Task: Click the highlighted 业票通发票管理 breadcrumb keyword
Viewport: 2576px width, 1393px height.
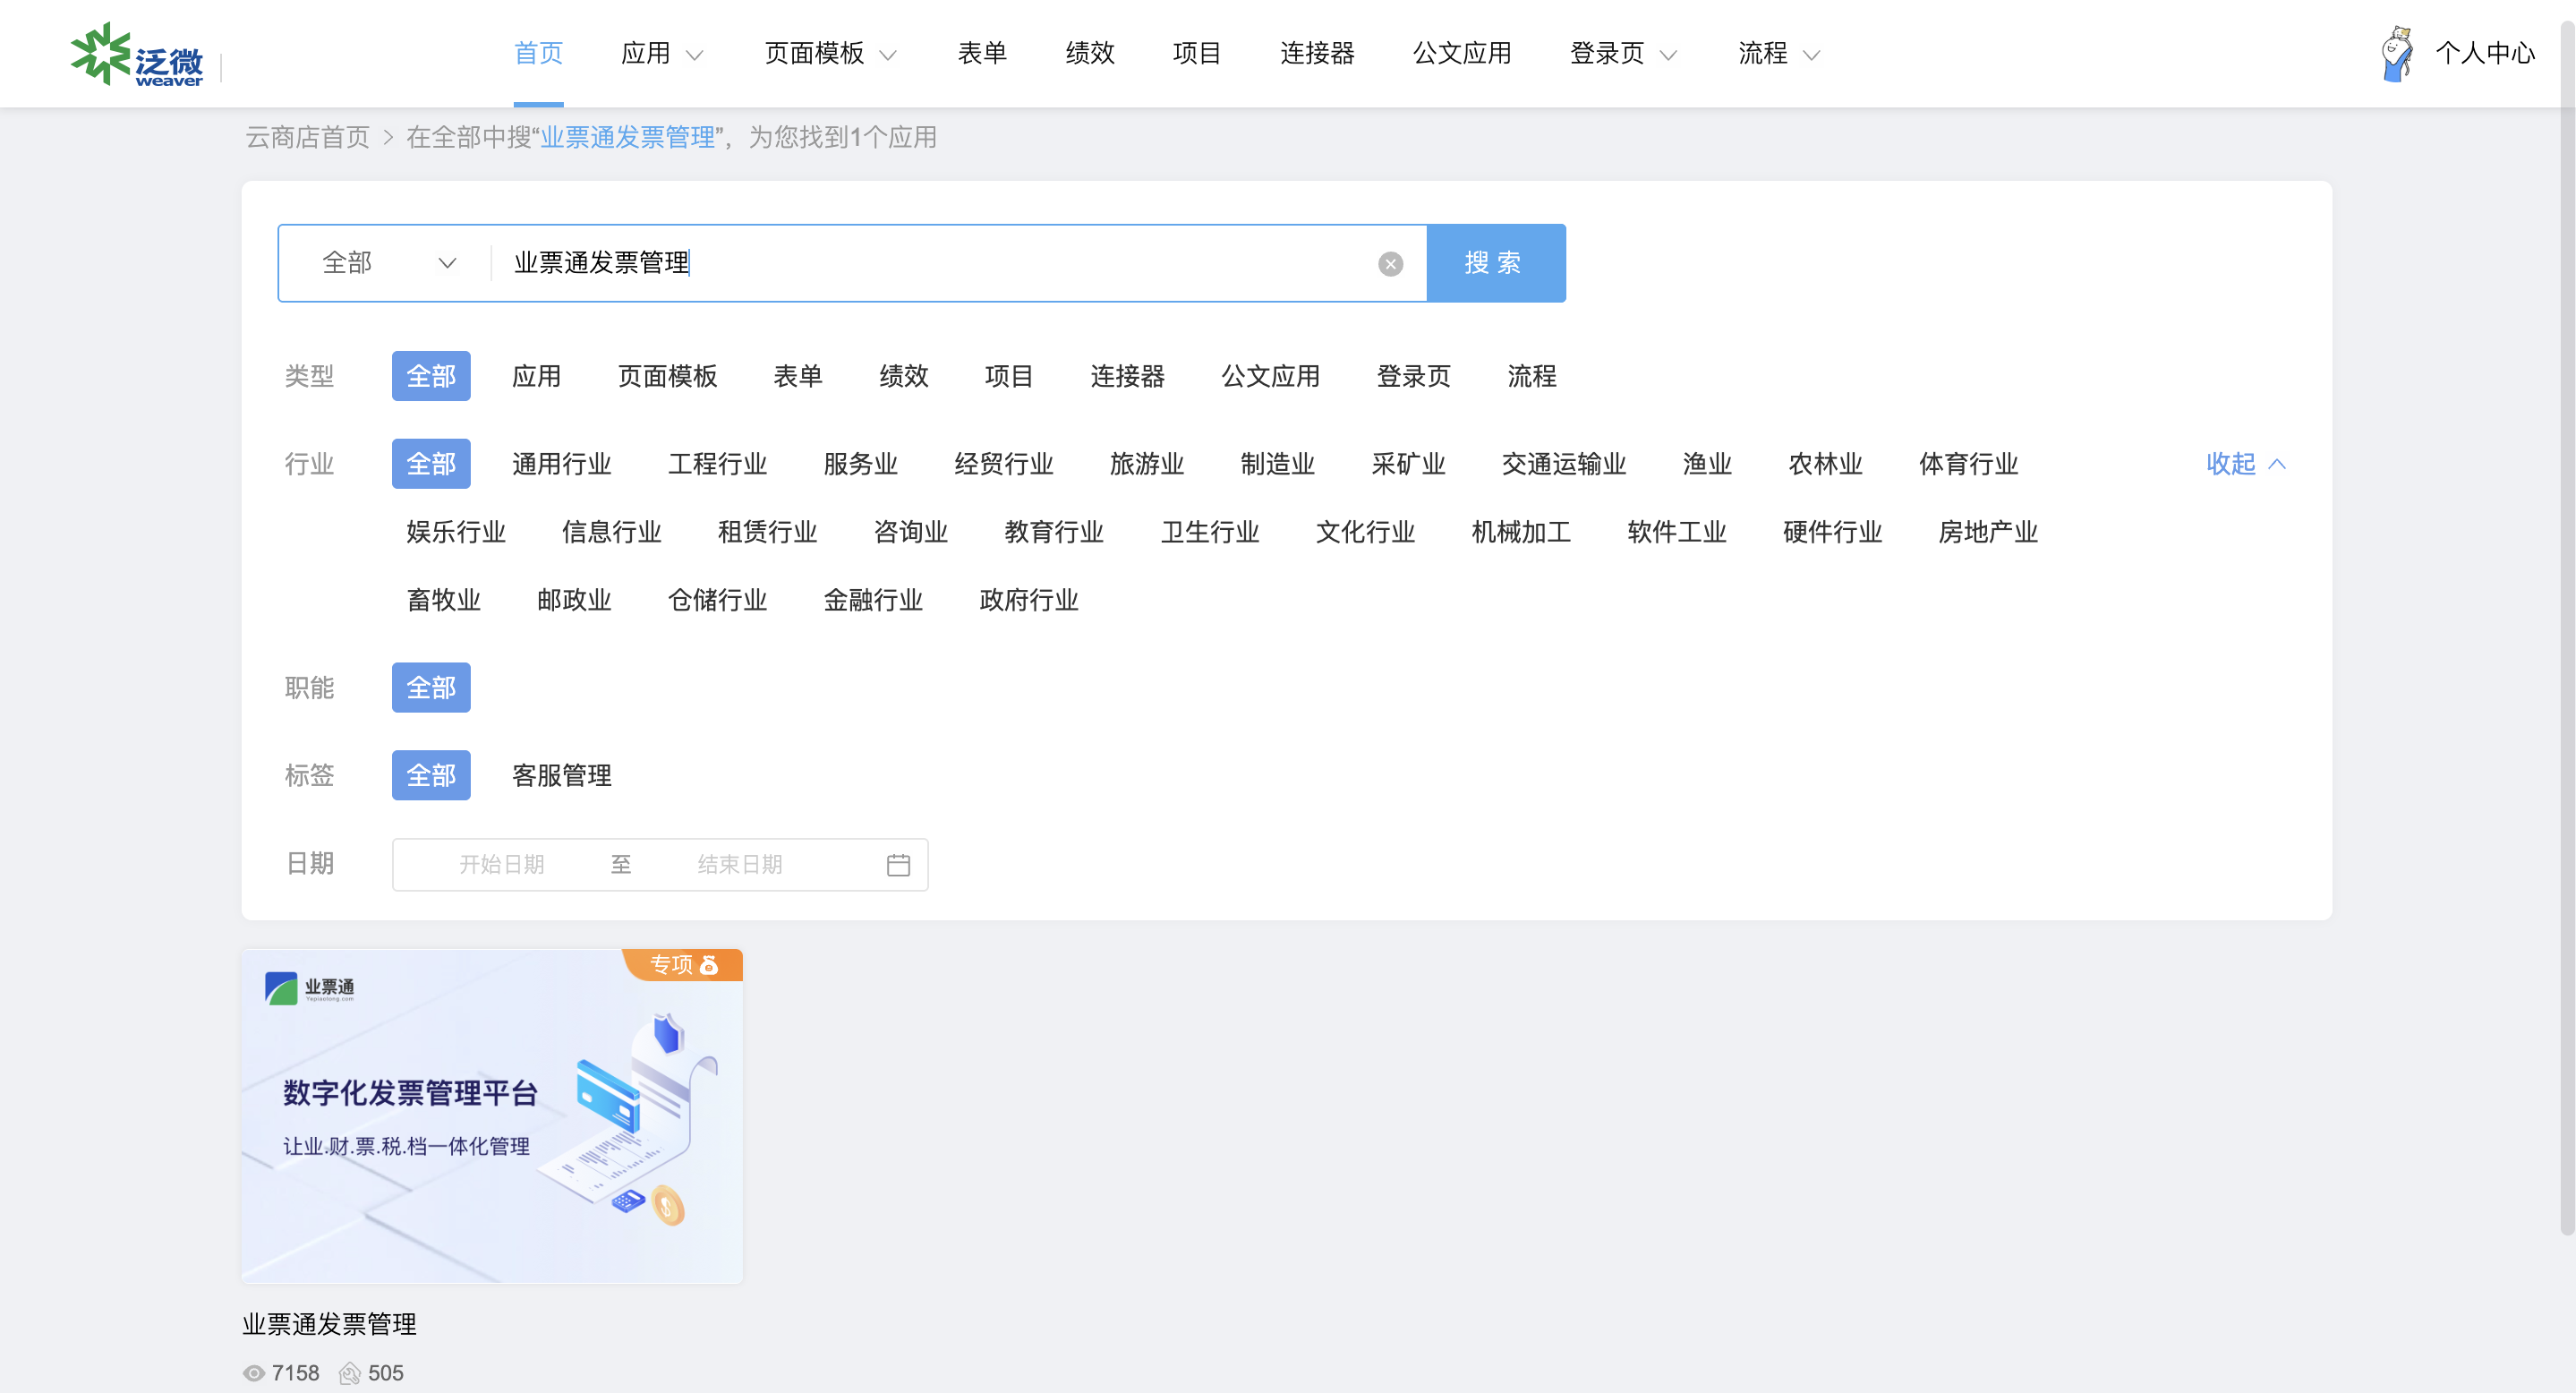Action: coord(628,137)
